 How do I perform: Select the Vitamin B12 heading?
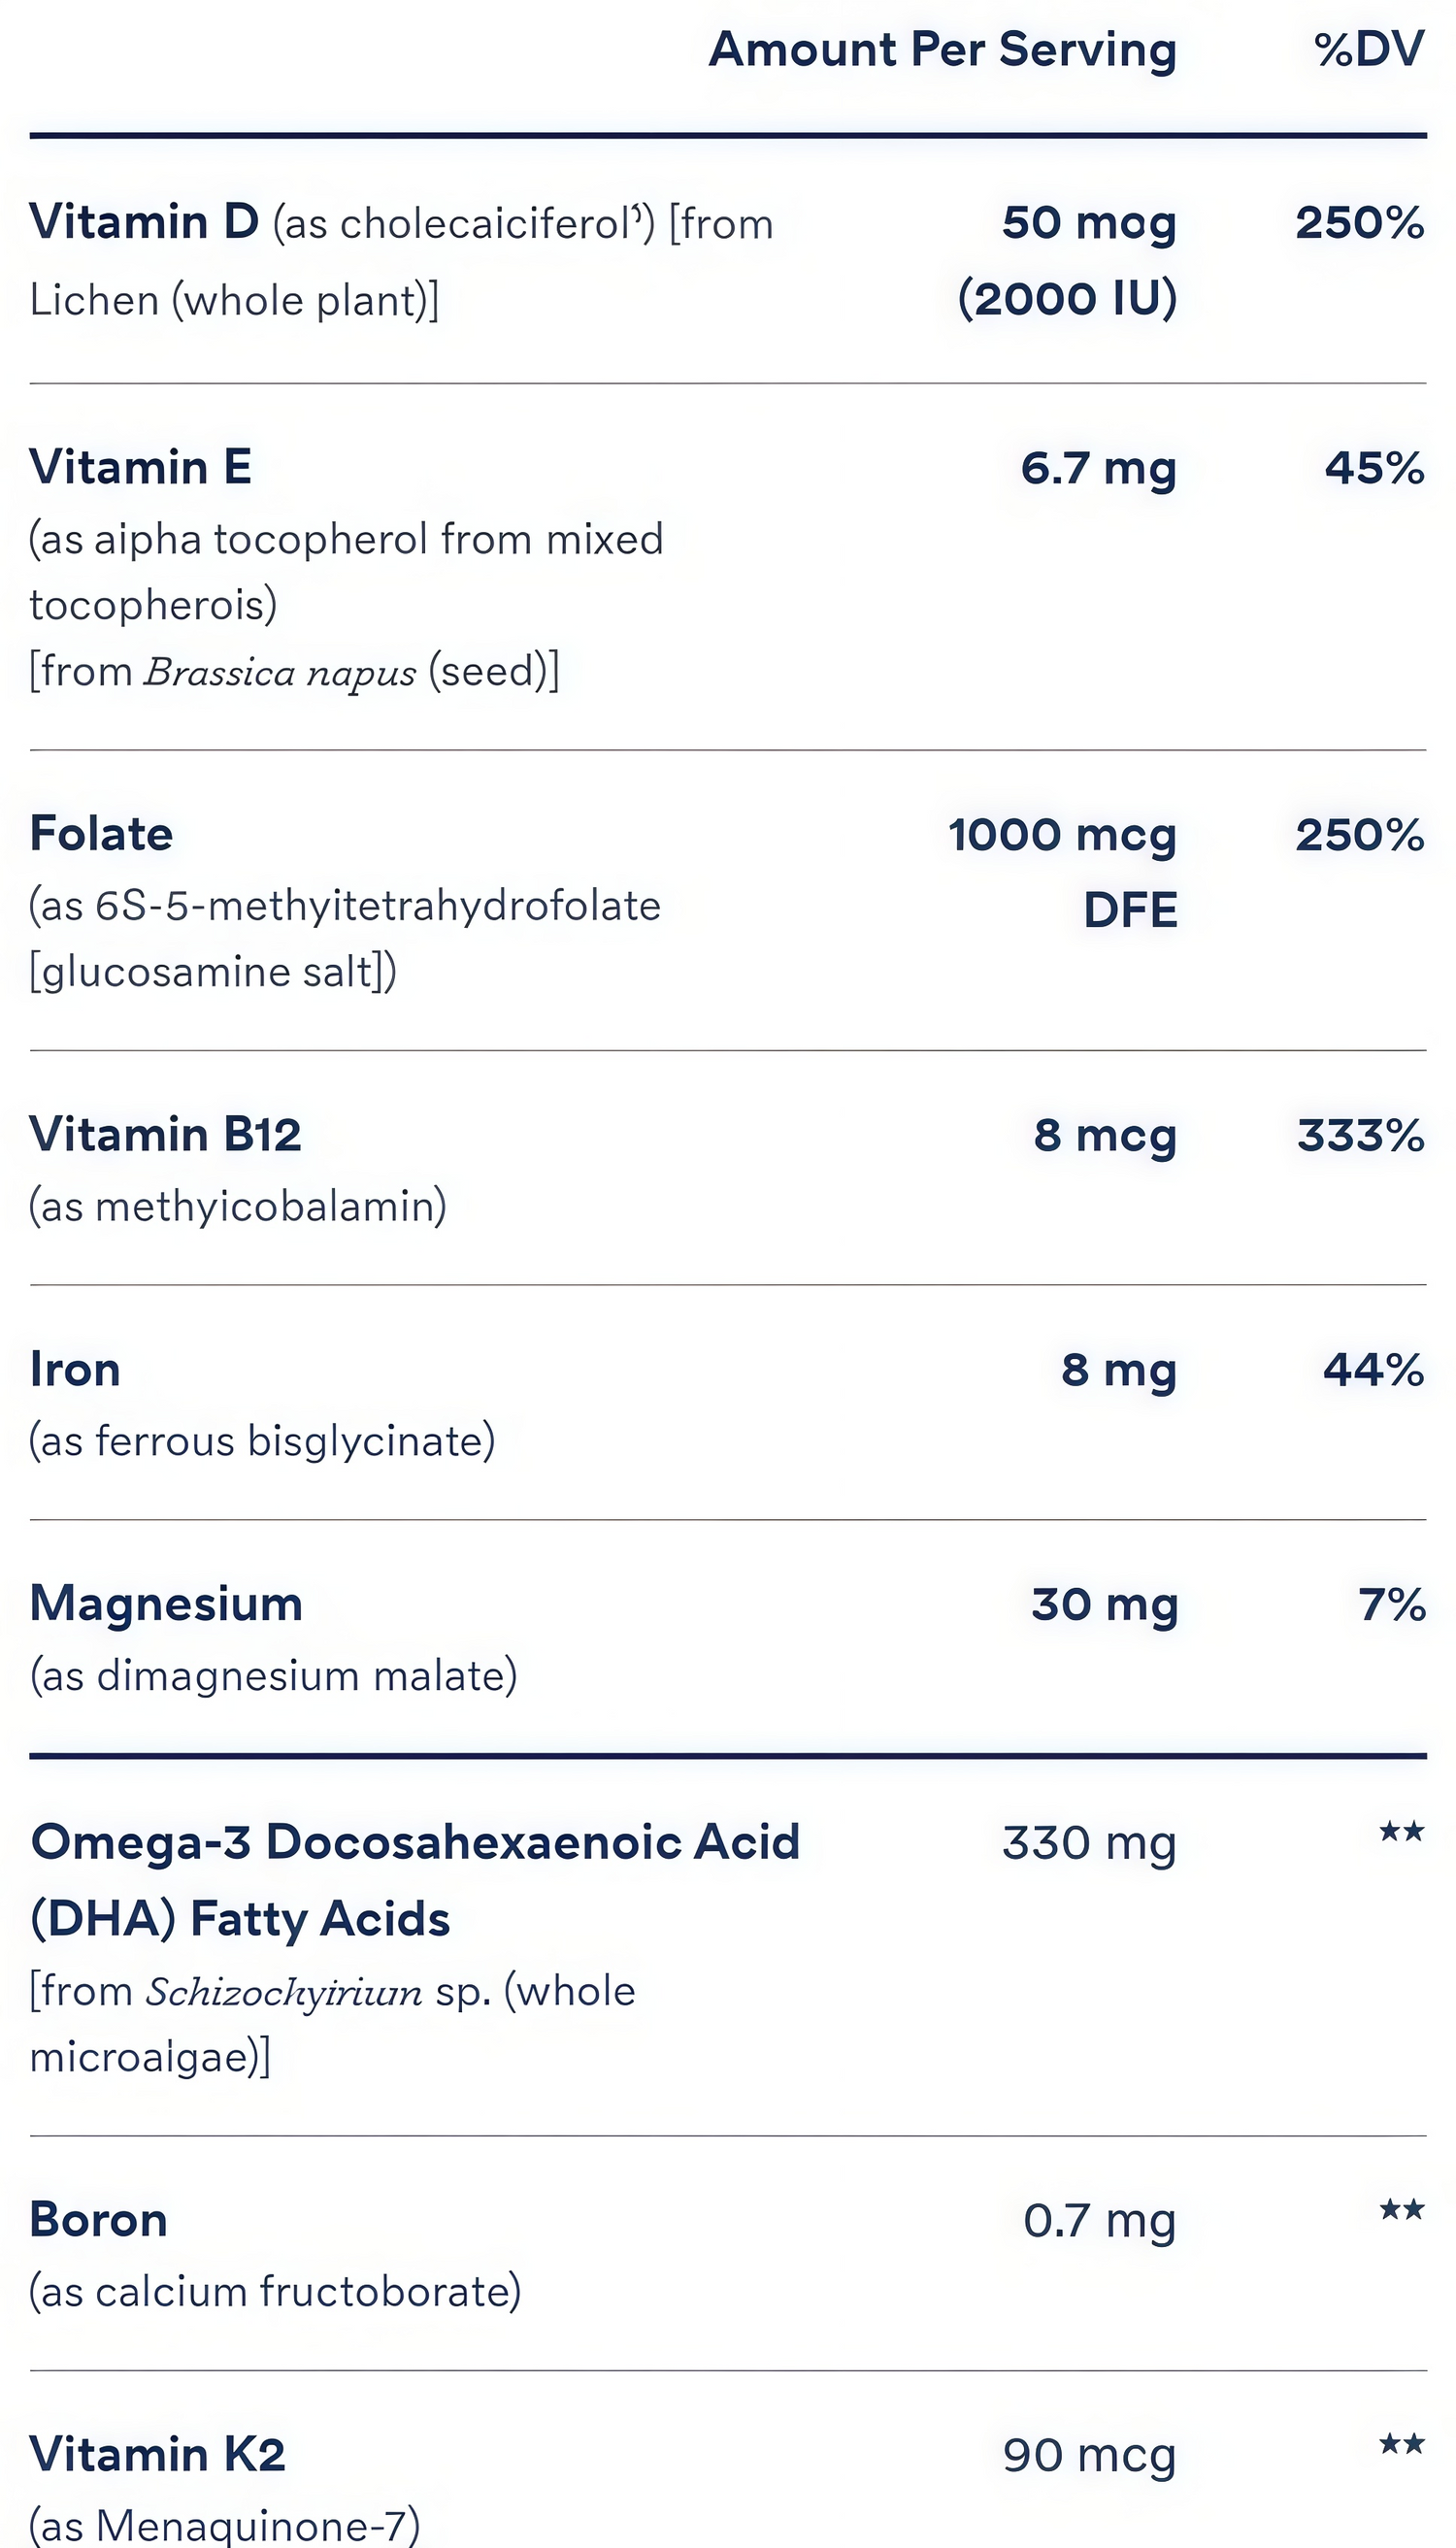pyautogui.click(x=165, y=1135)
